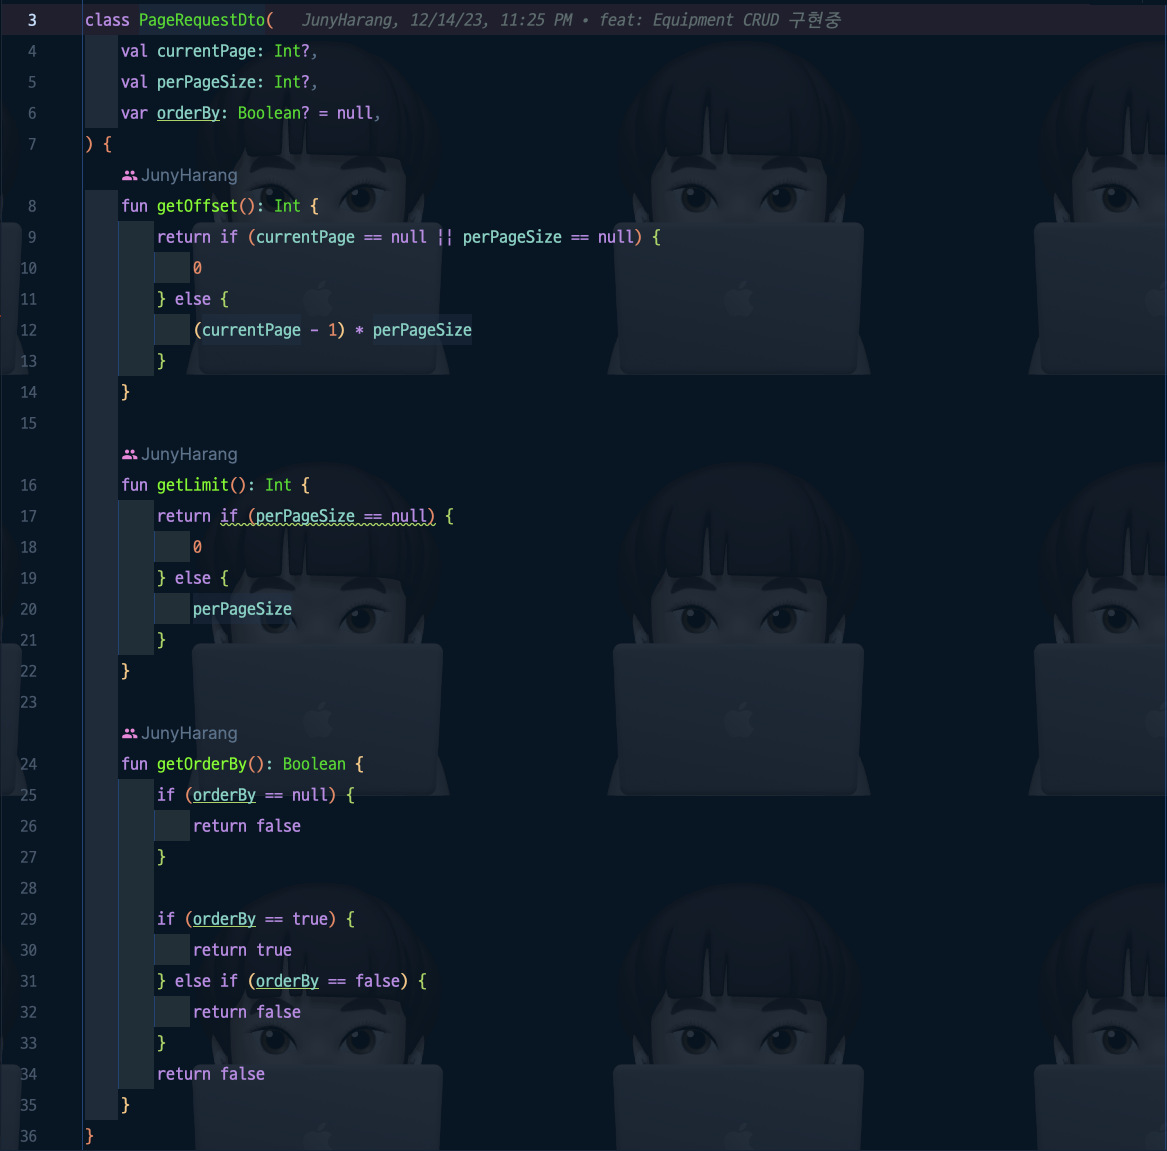Click line number 36 in the gutter
1167x1151 pixels.
coord(28,1136)
